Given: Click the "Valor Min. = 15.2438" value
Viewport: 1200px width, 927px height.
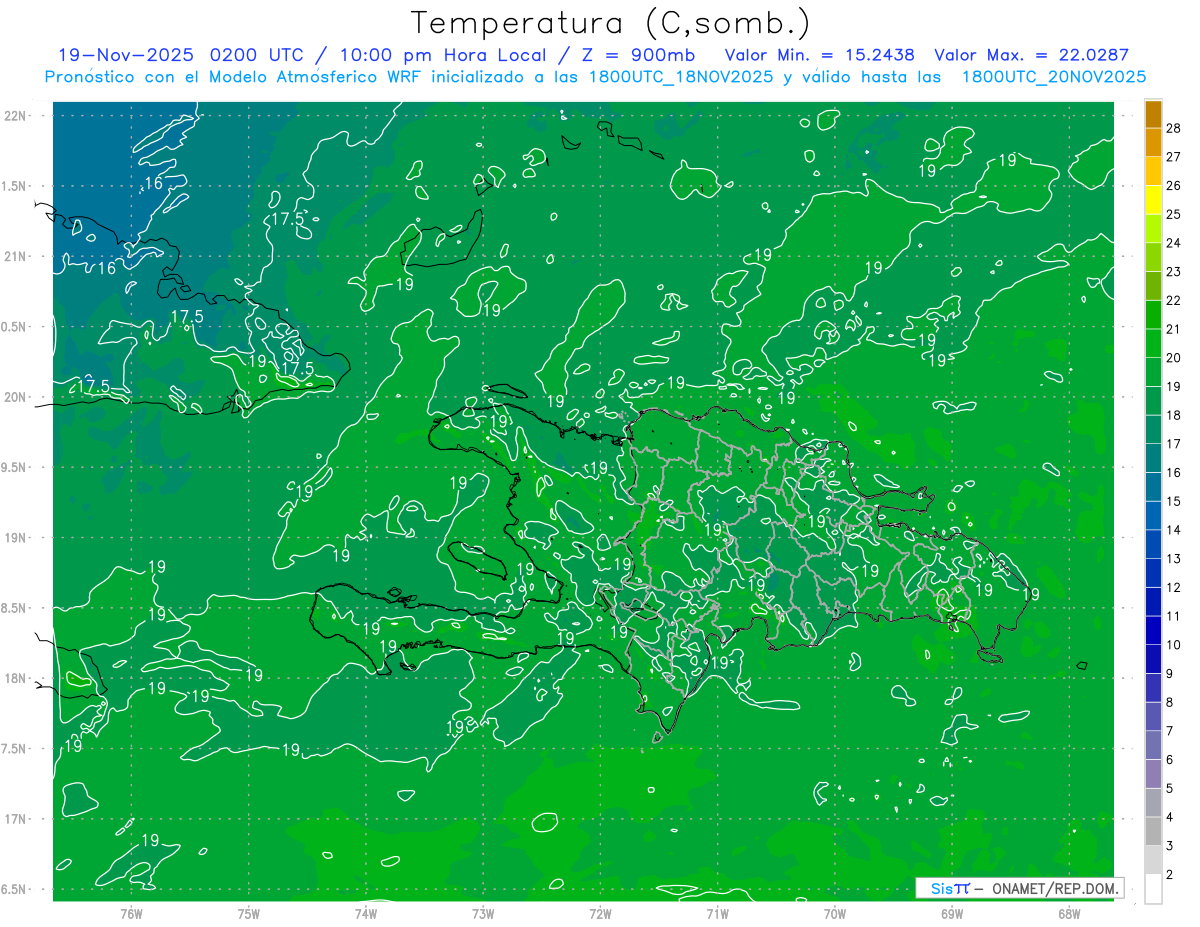Looking at the screenshot, I should click(x=820, y=55).
